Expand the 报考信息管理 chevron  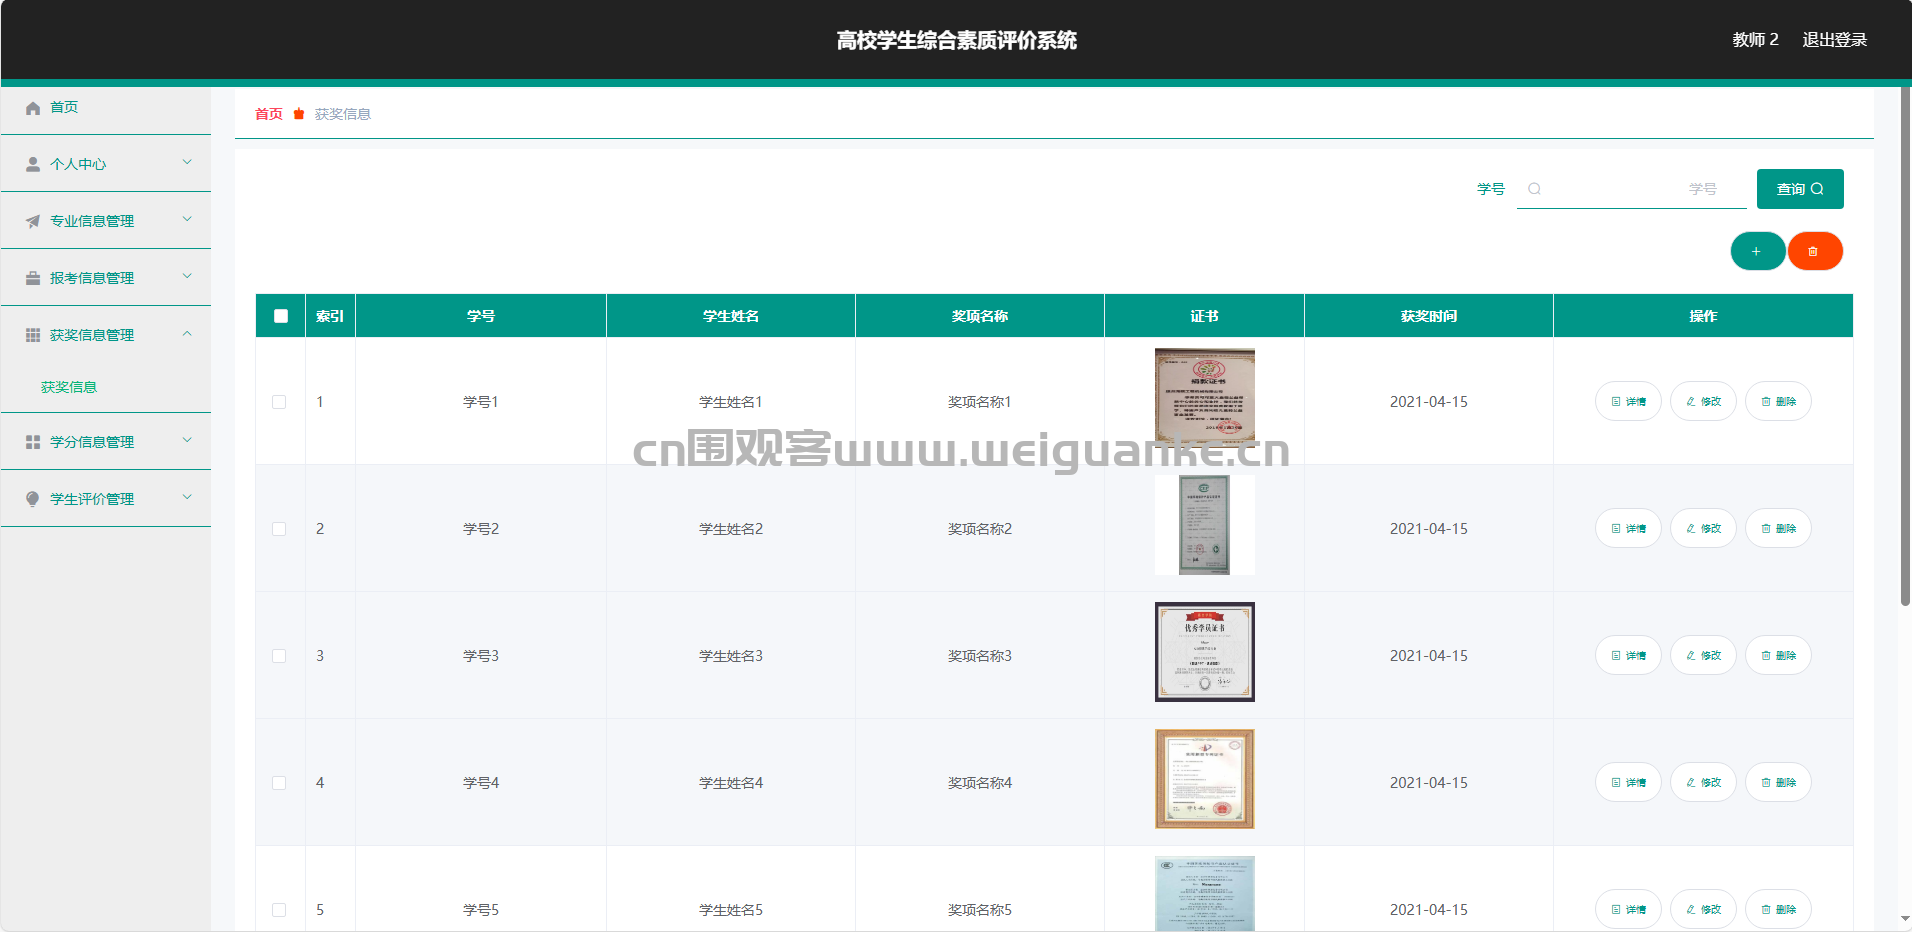[187, 276]
